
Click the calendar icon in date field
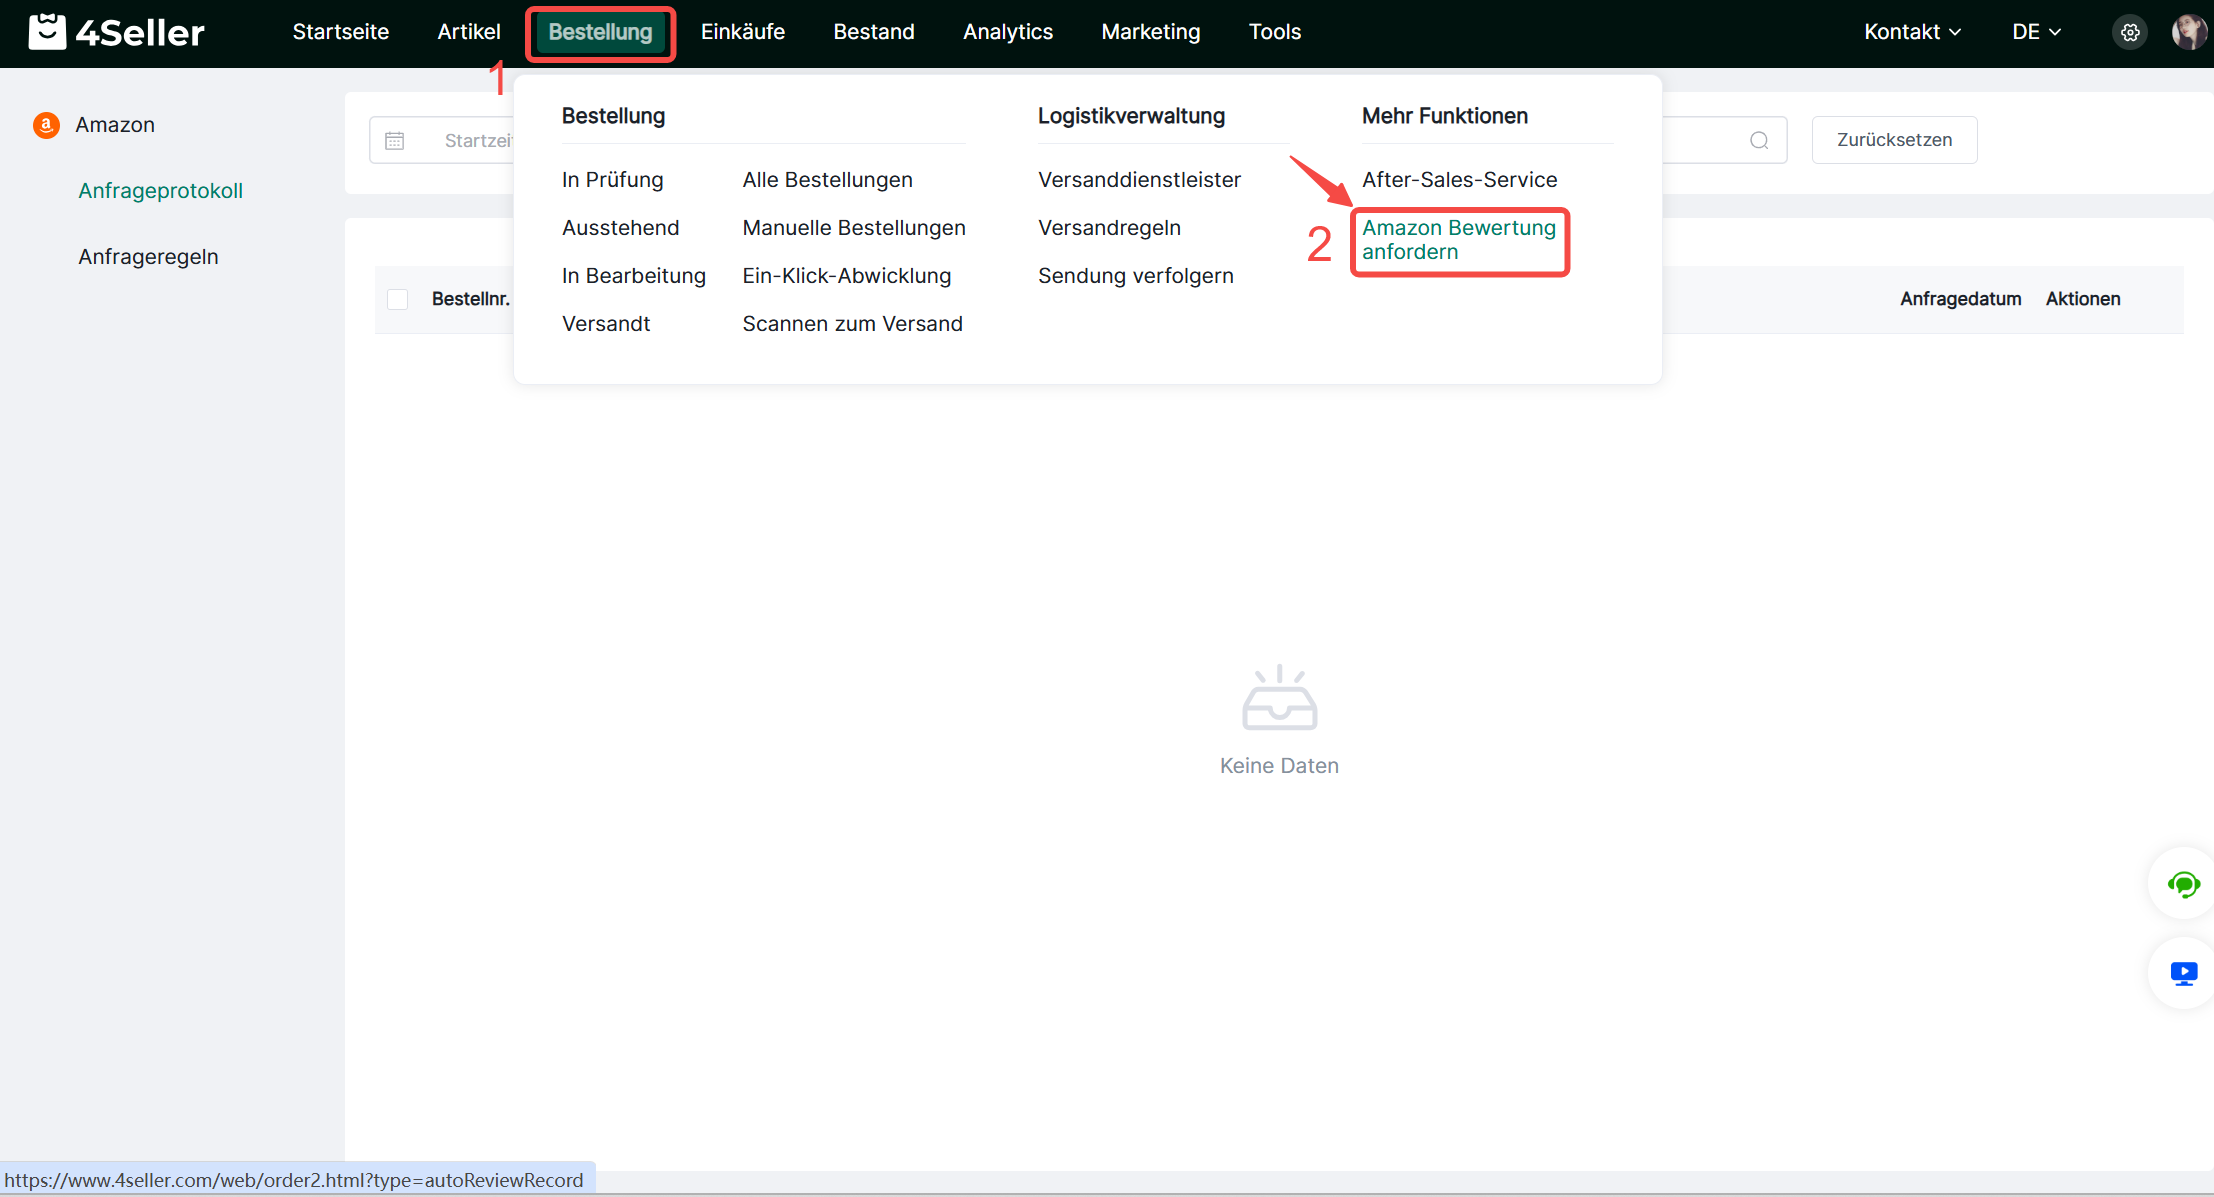coord(395,141)
